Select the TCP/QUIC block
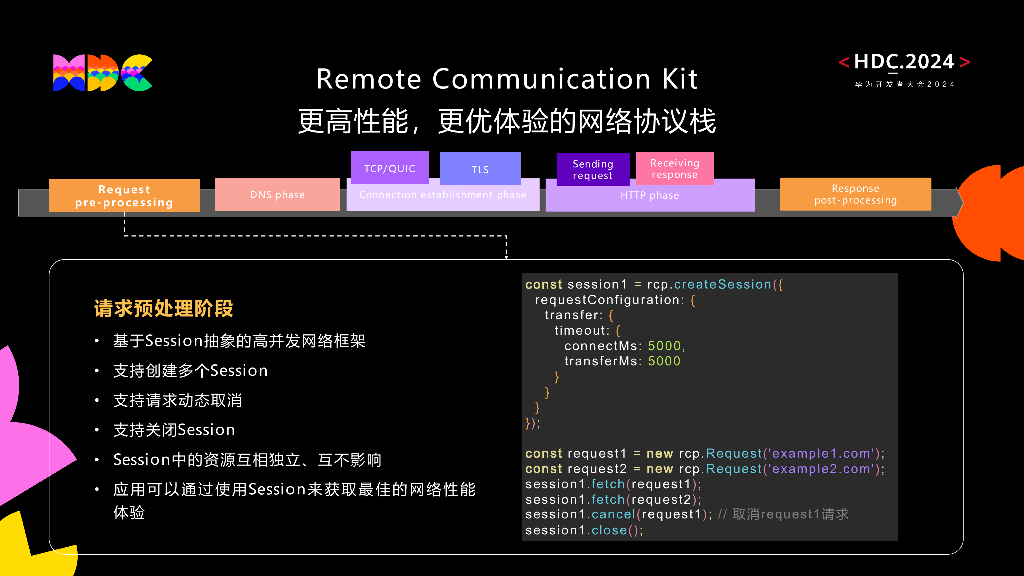This screenshot has height=576, width=1024. click(x=389, y=167)
